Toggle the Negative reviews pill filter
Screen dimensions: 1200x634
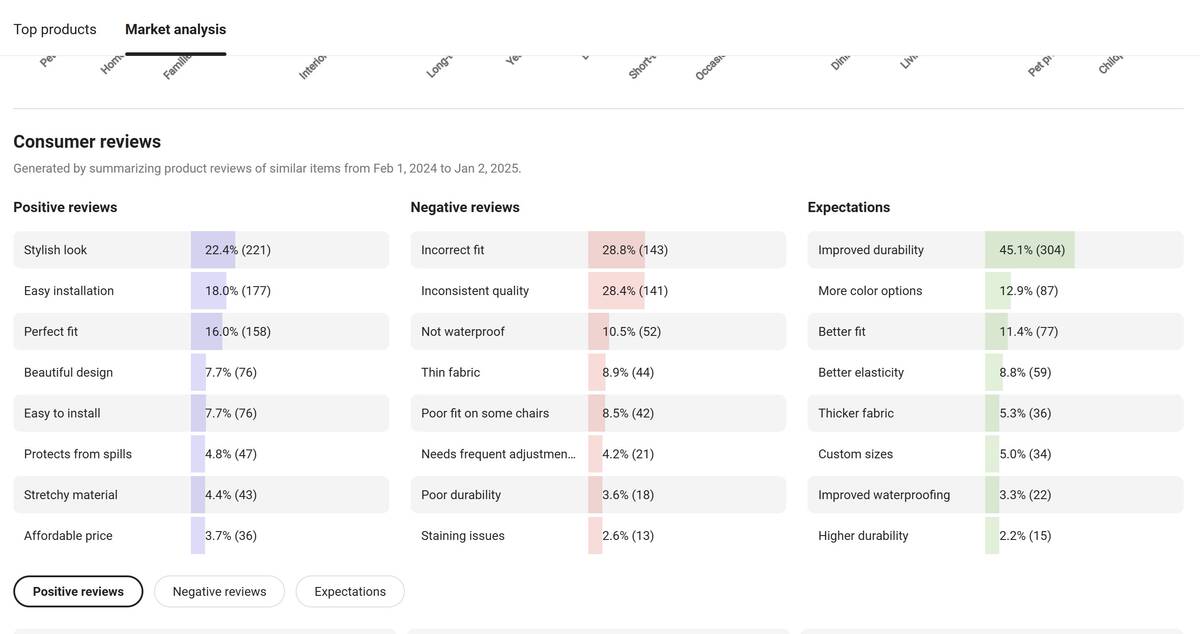click(x=219, y=591)
